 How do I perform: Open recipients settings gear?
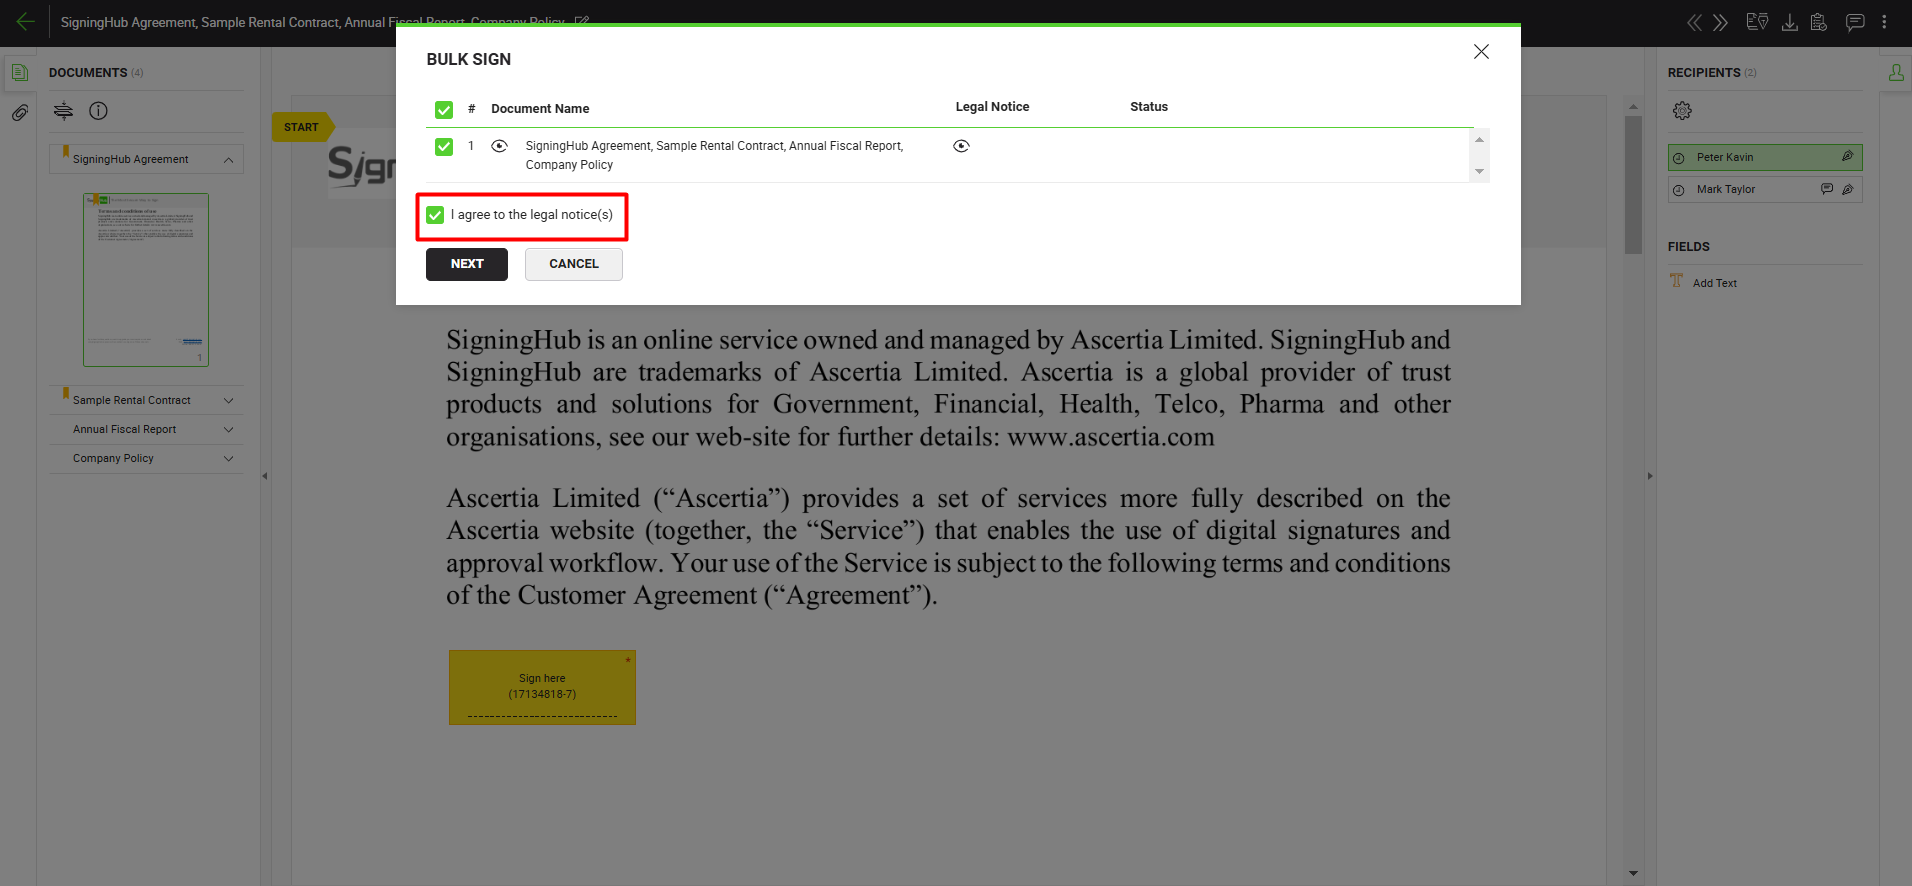click(x=1682, y=111)
